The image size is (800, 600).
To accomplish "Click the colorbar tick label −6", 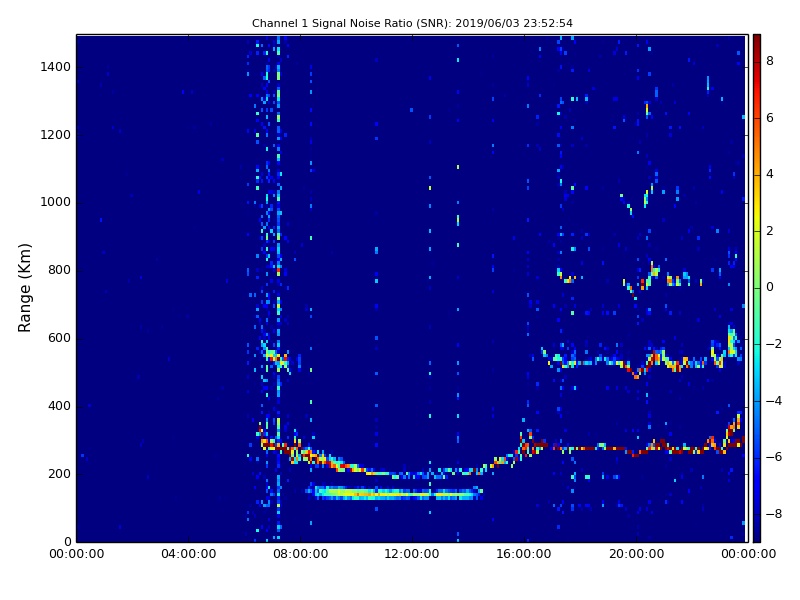I will click(774, 457).
